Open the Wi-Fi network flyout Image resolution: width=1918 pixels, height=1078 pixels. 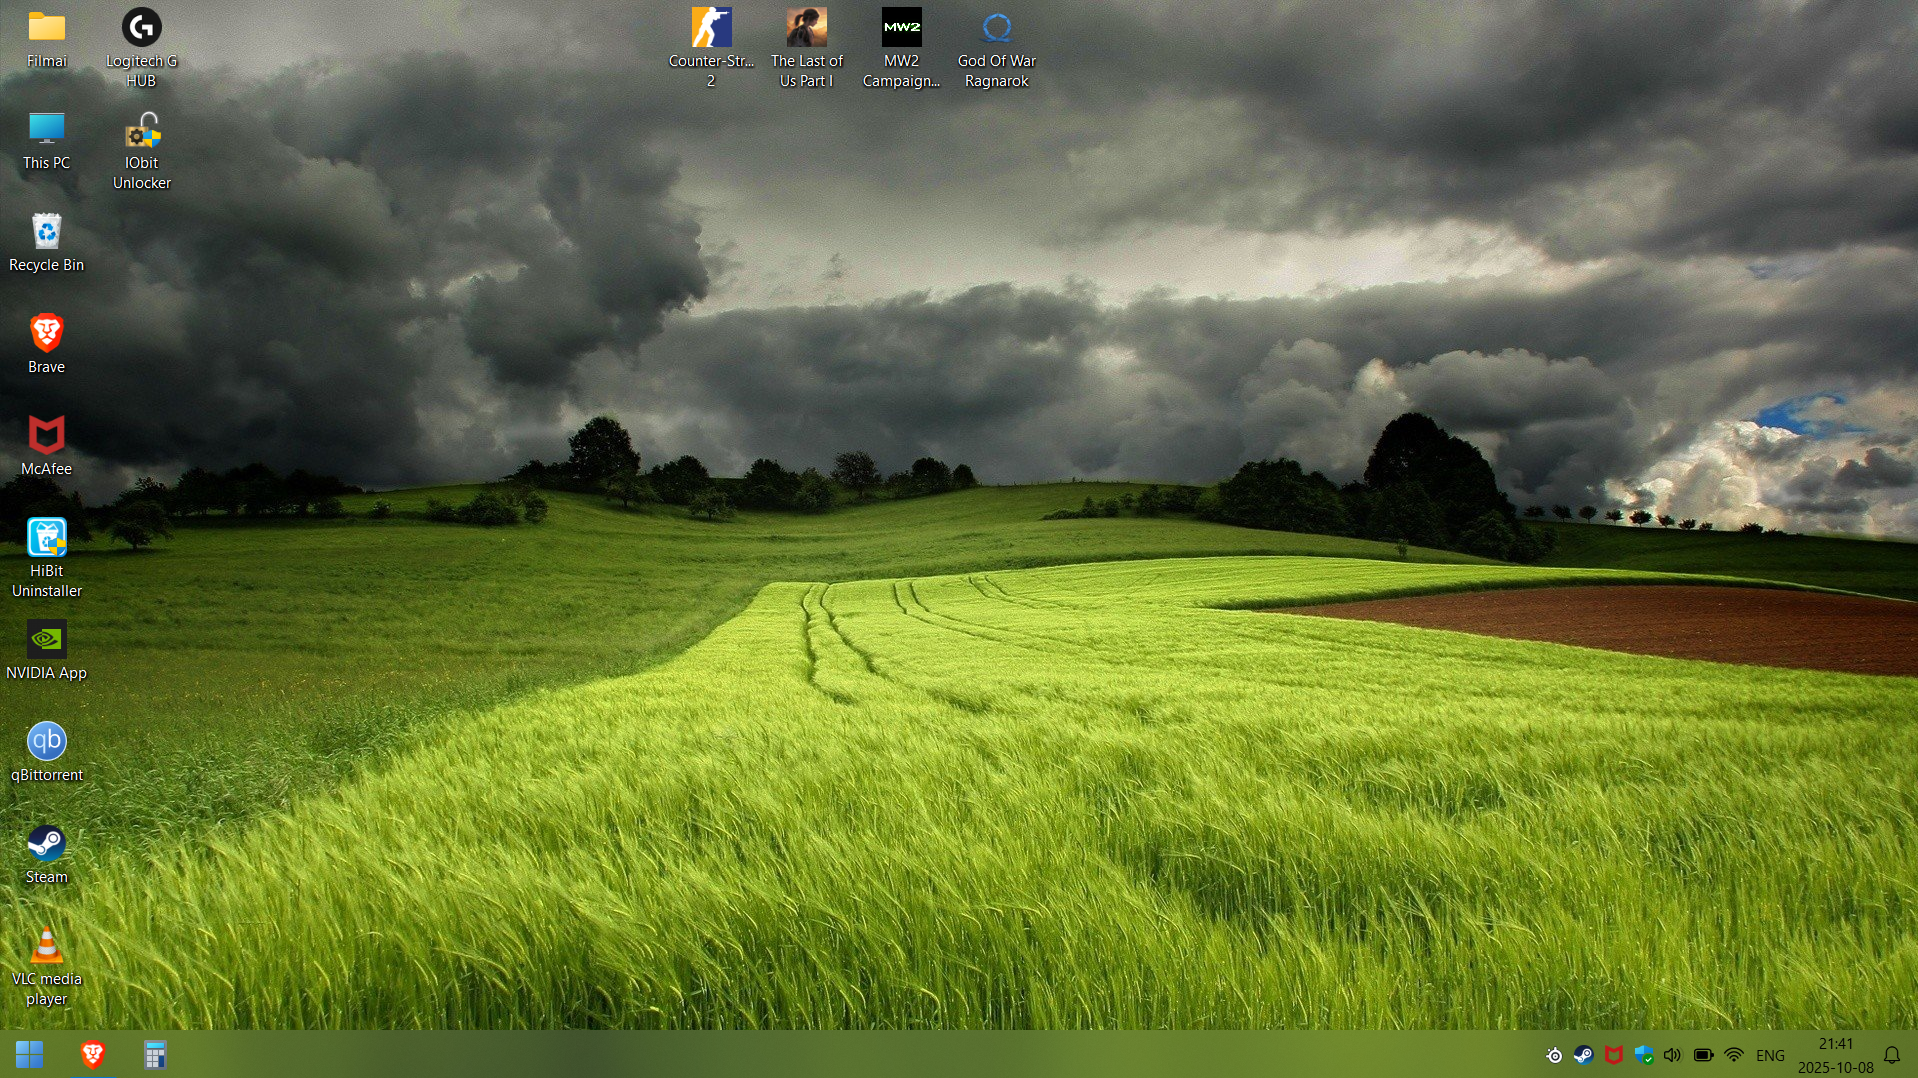pos(1734,1055)
